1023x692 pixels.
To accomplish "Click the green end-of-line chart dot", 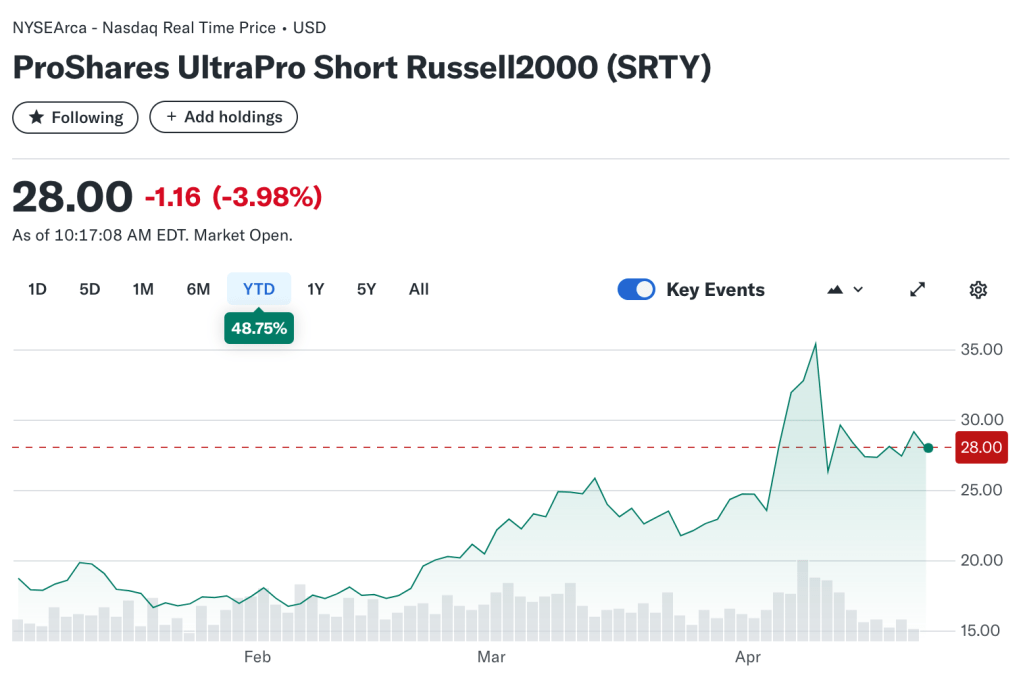I will 928,447.
